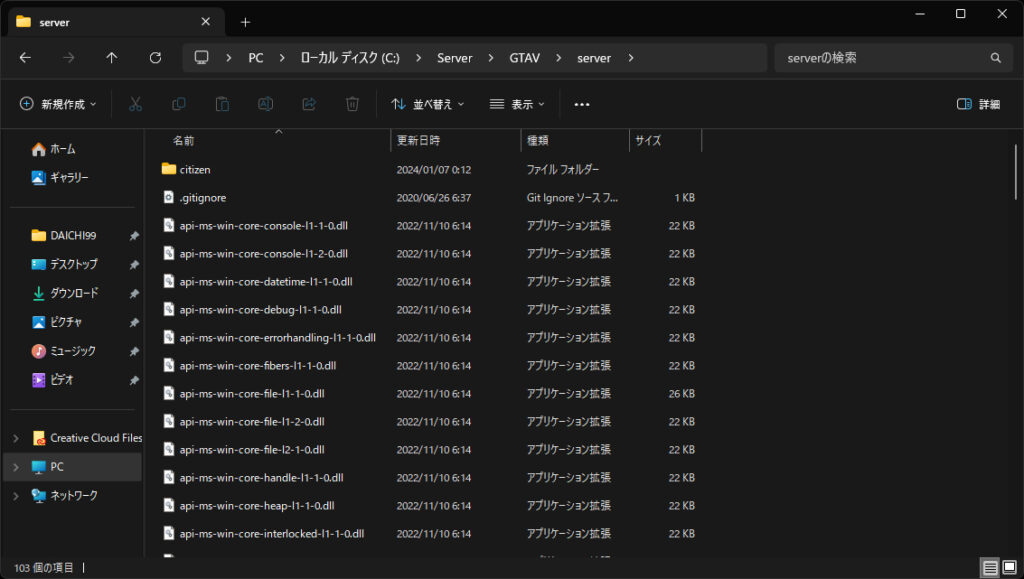The width and height of the screenshot is (1024, 579).
Task: Go up one folder level arrow
Action: coord(112,57)
